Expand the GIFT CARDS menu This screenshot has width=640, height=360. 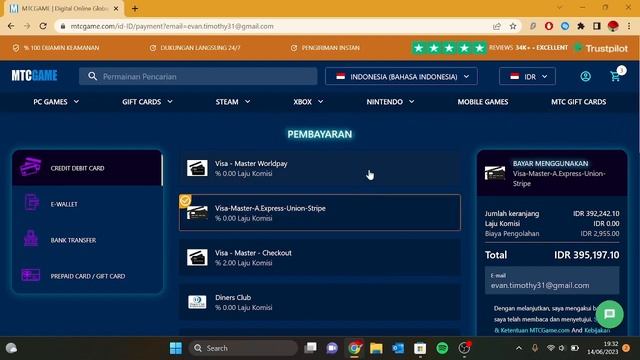click(x=147, y=102)
